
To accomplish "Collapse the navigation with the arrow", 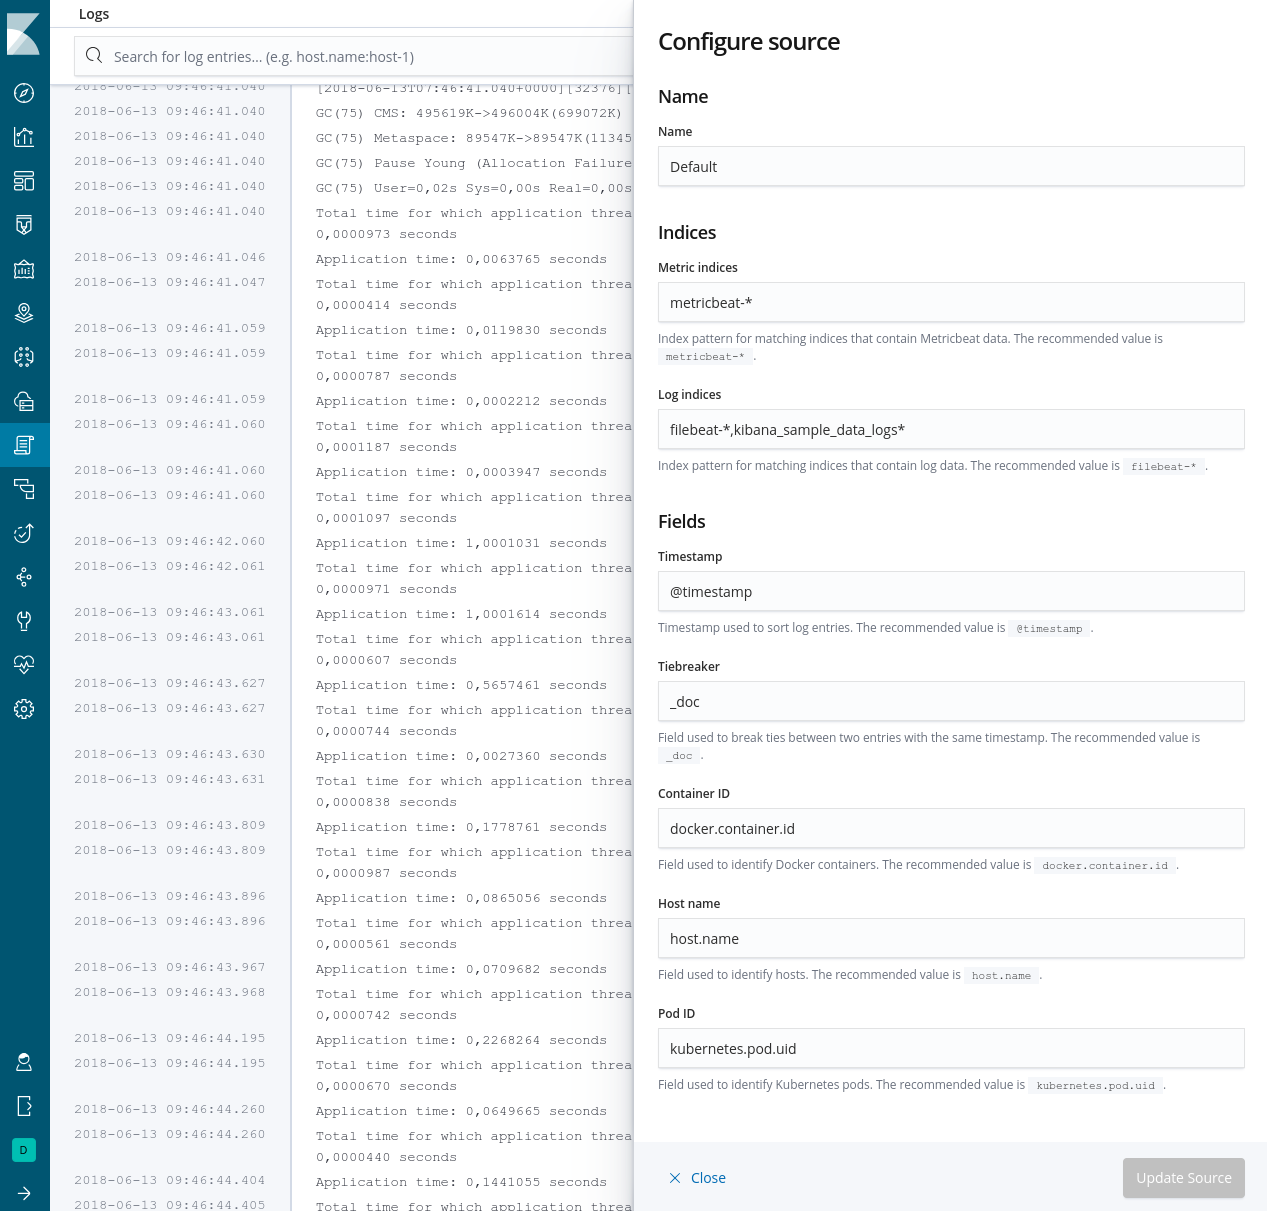I will (23, 1193).
